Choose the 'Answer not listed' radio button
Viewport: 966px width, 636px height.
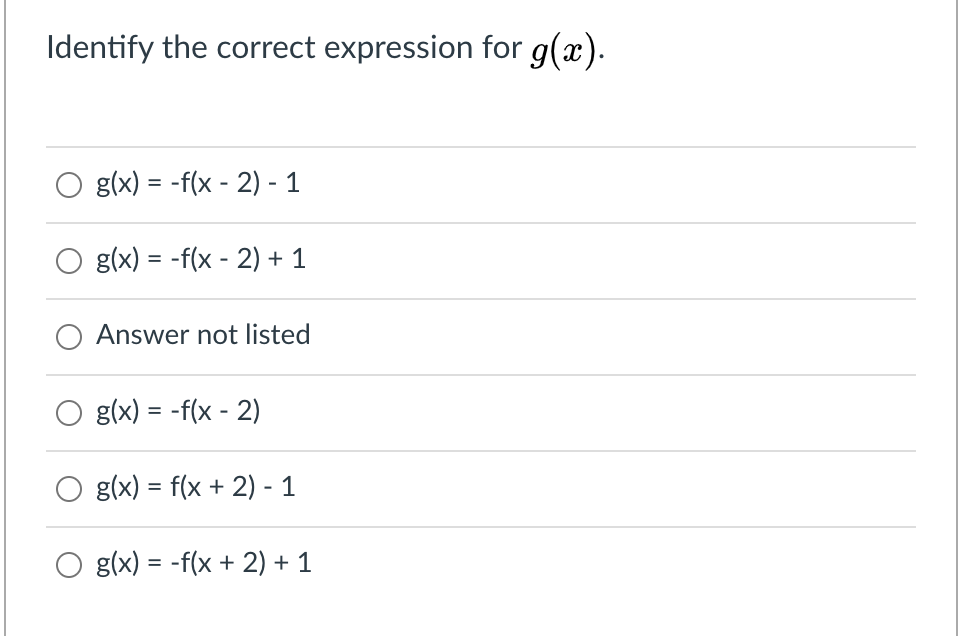coord(68,337)
